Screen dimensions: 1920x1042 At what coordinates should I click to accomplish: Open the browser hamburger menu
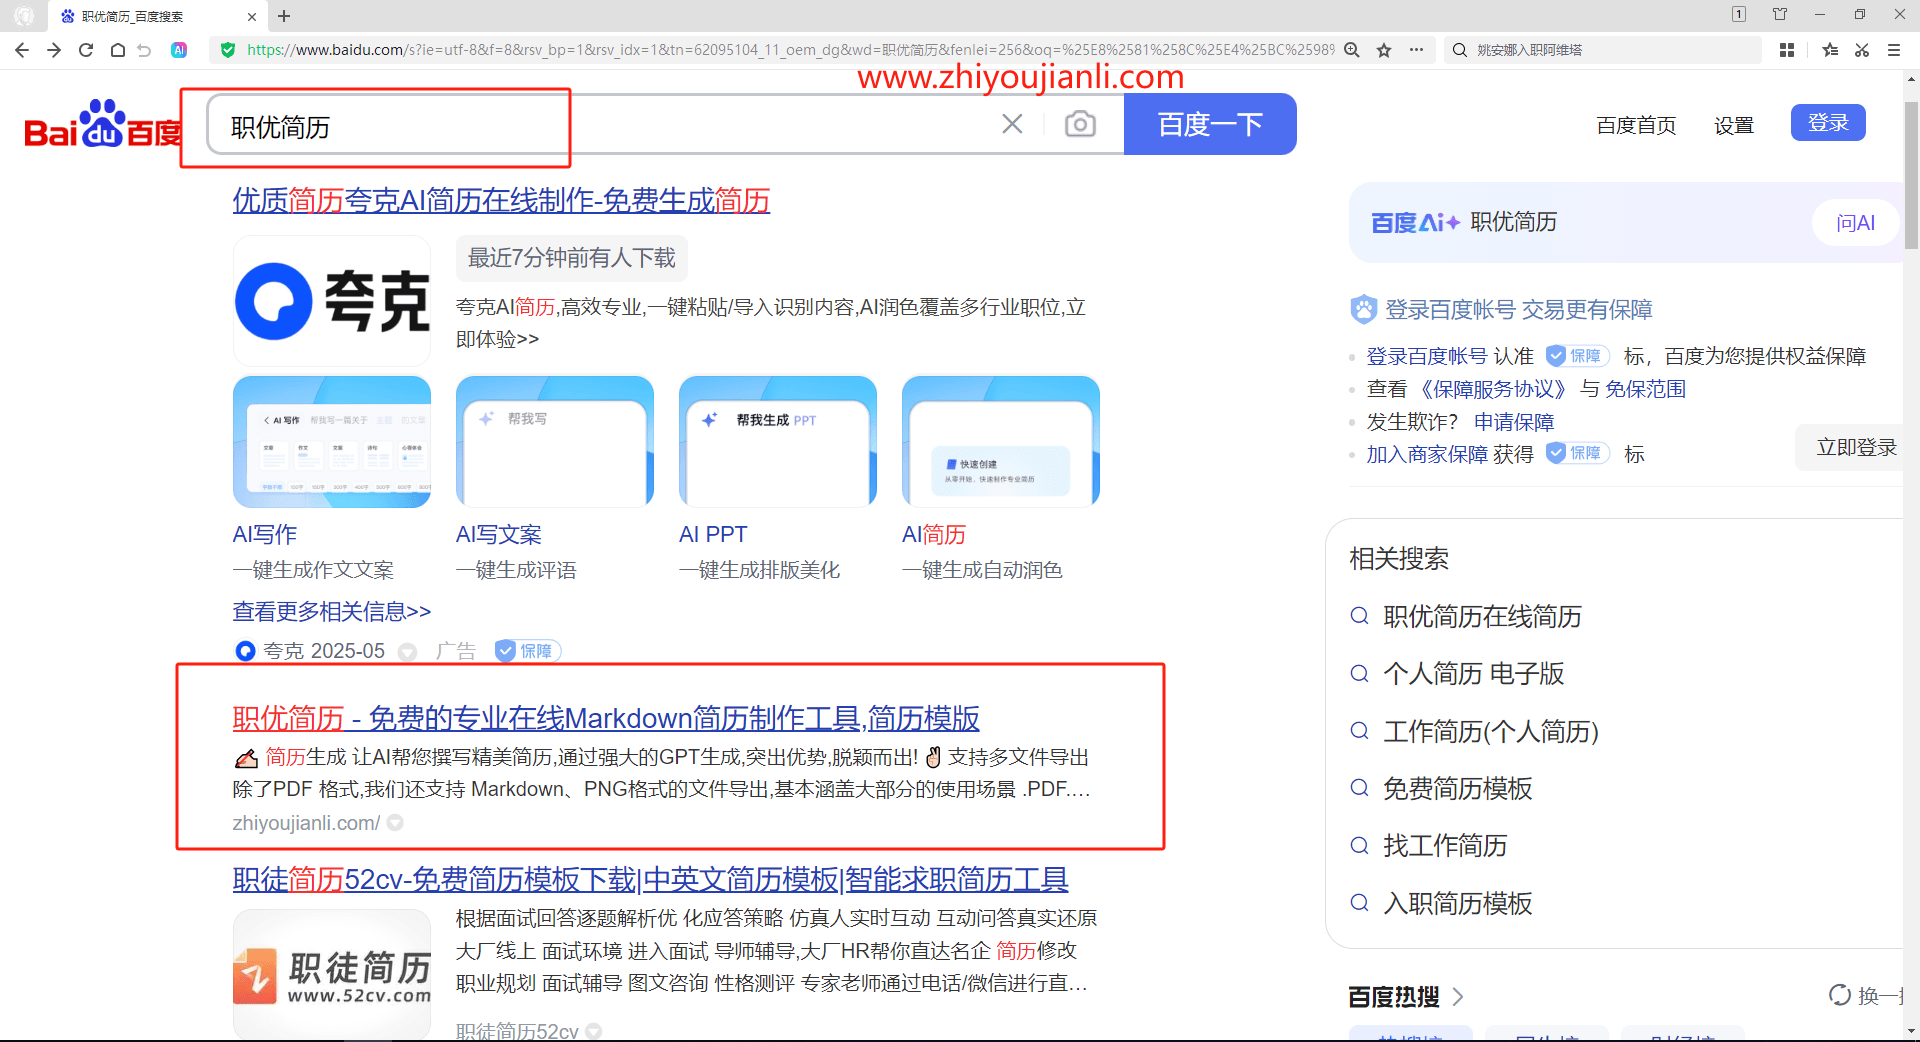coord(1894,50)
